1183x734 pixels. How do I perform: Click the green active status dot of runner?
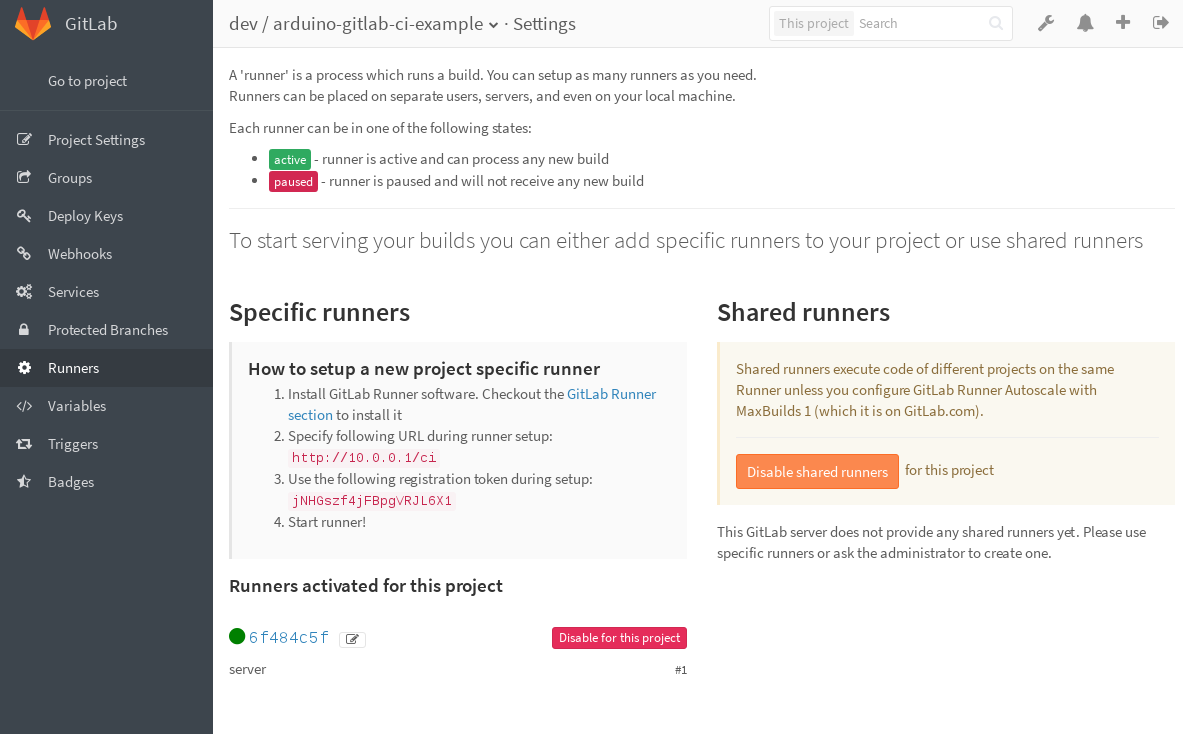[237, 637]
